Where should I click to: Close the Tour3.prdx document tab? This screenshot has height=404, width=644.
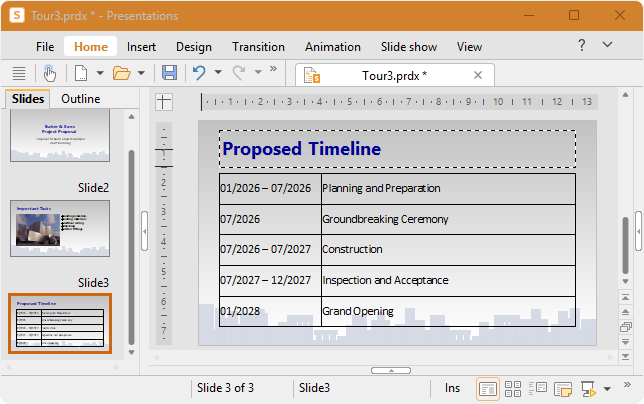pos(478,75)
